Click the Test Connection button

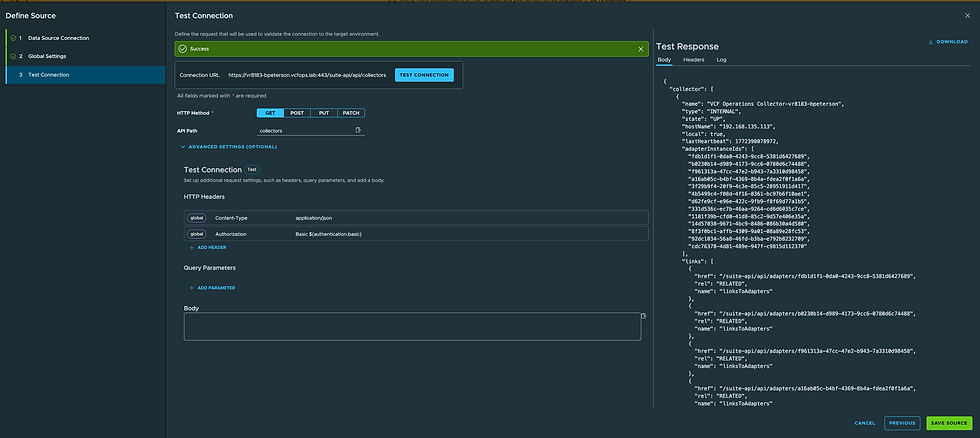(424, 75)
